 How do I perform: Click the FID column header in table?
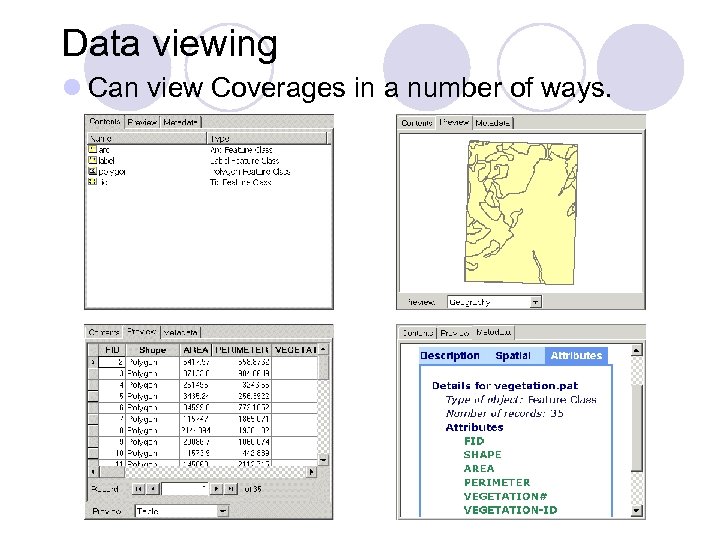[112, 350]
